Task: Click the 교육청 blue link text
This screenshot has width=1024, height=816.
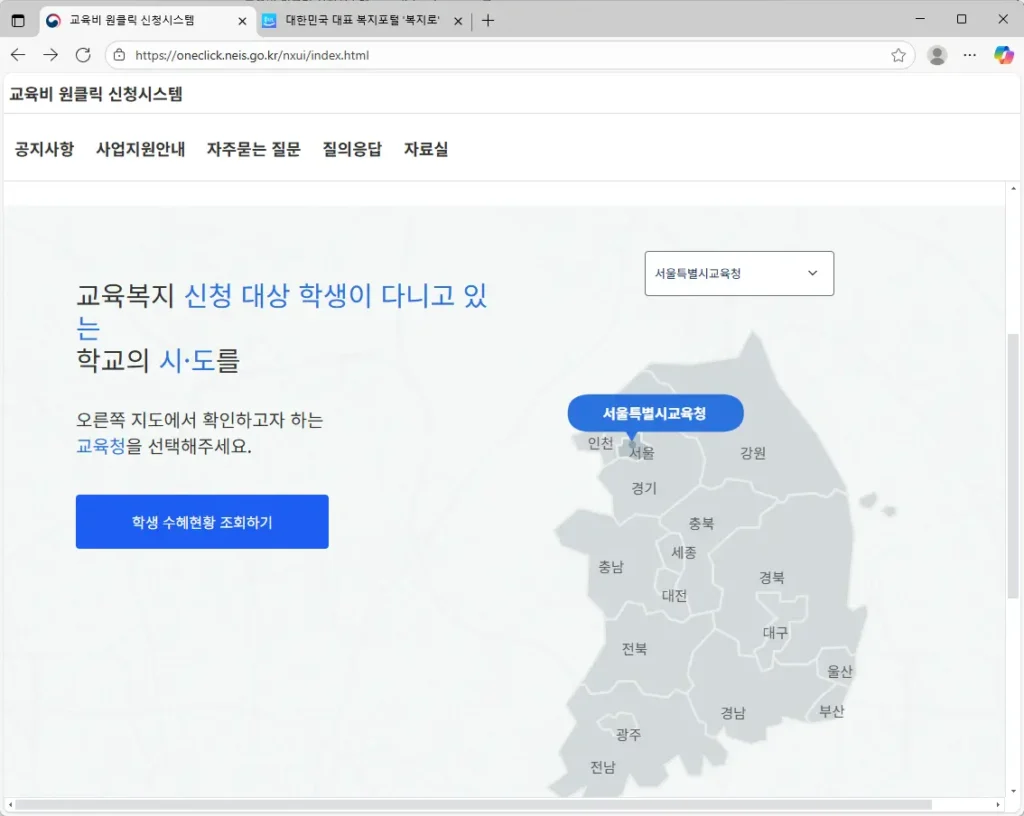Action: 101,447
